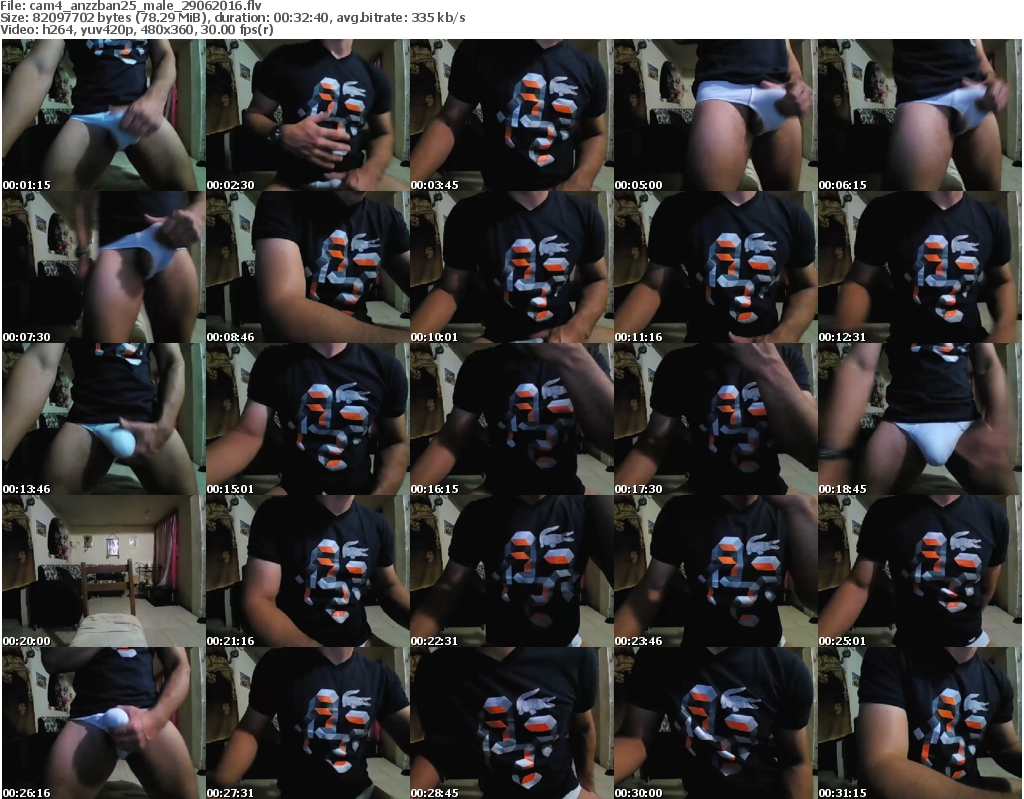This screenshot has height=799, width=1024.
Task: Open the thumbnail stamped 00:17:30
Action: (x=715, y=419)
